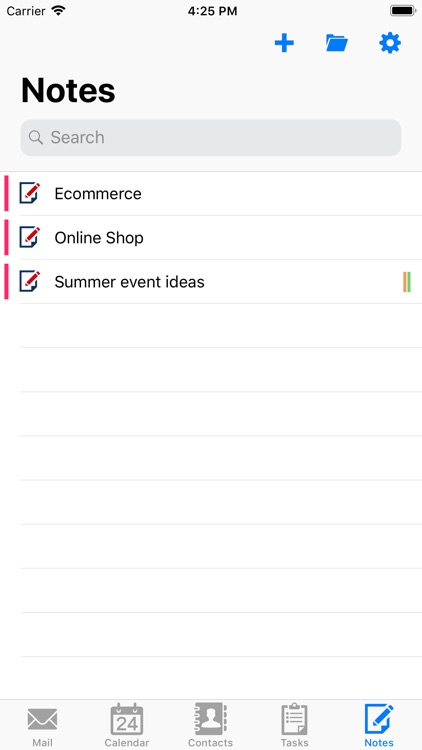422x750 pixels.
Task: Click the note icon beside Ecommerce
Action: [x=30, y=193]
